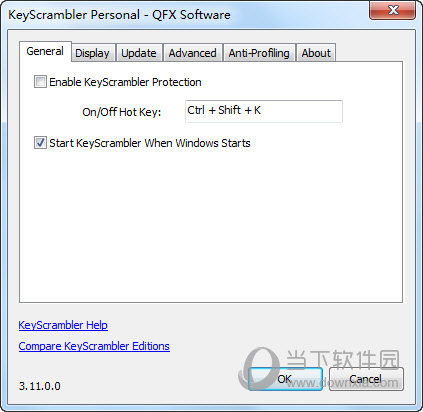Go to the Anti-Profiling tab
Viewport: 423px width, 412px height.
coord(259,53)
